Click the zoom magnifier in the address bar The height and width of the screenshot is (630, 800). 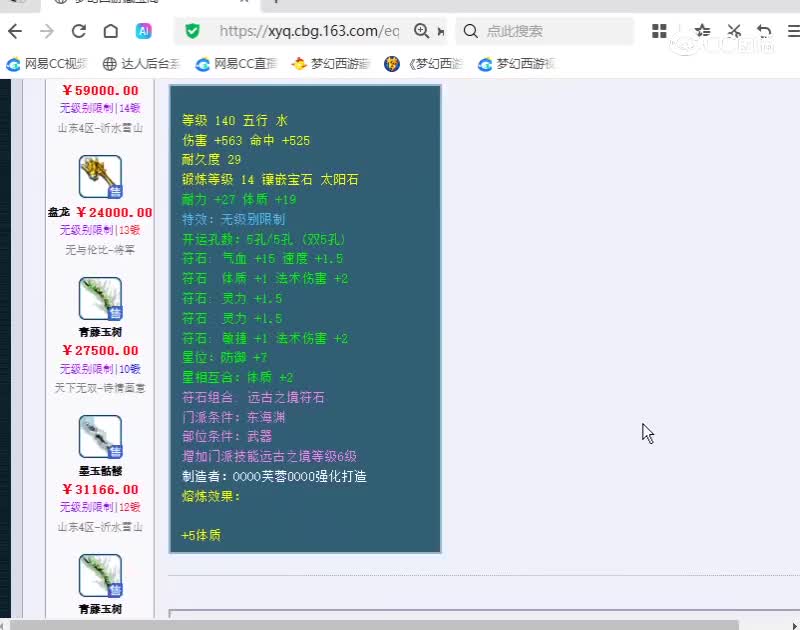422,31
